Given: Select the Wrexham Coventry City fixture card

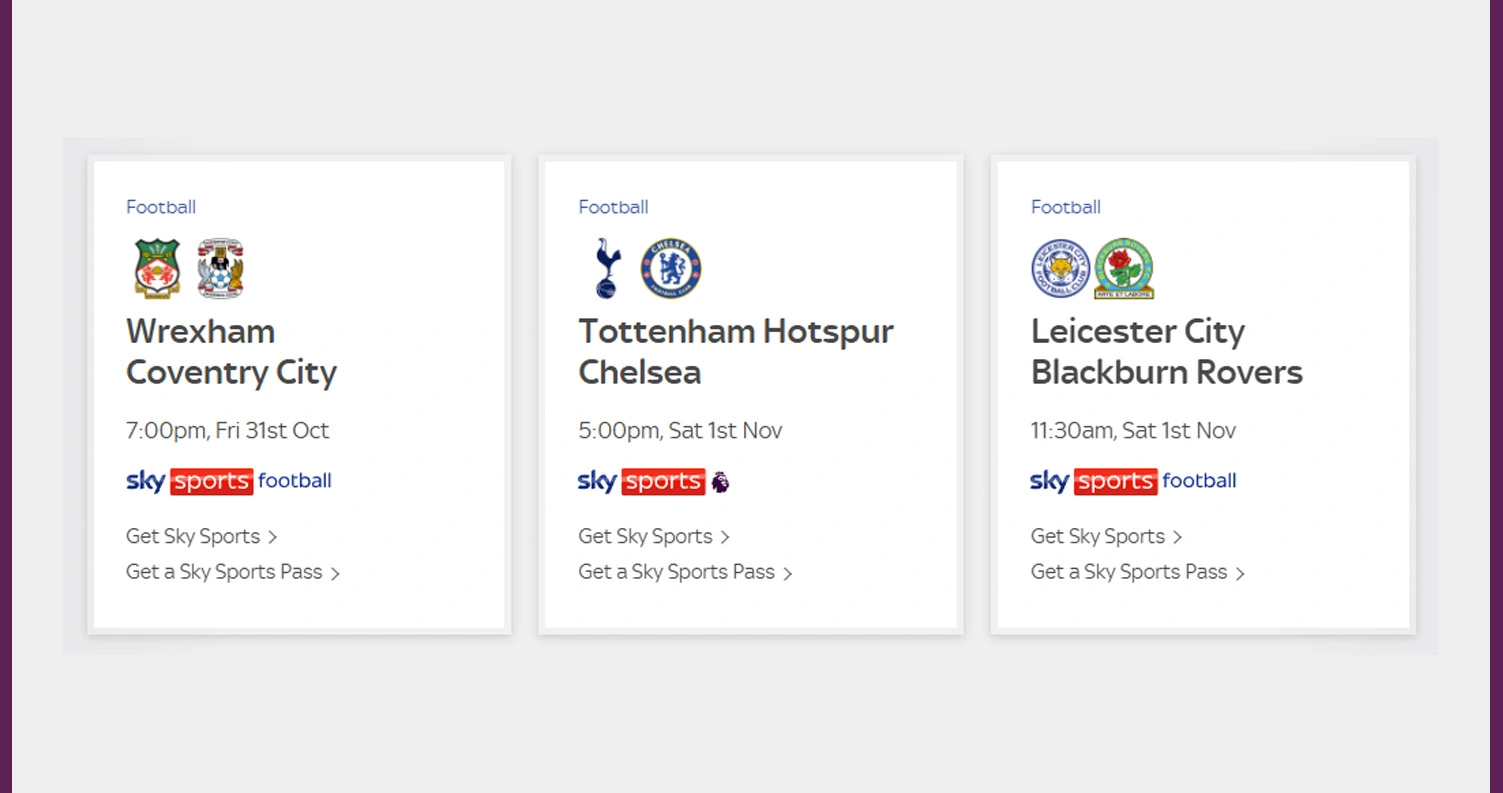Looking at the screenshot, I should pyautogui.click(x=299, y=394).
